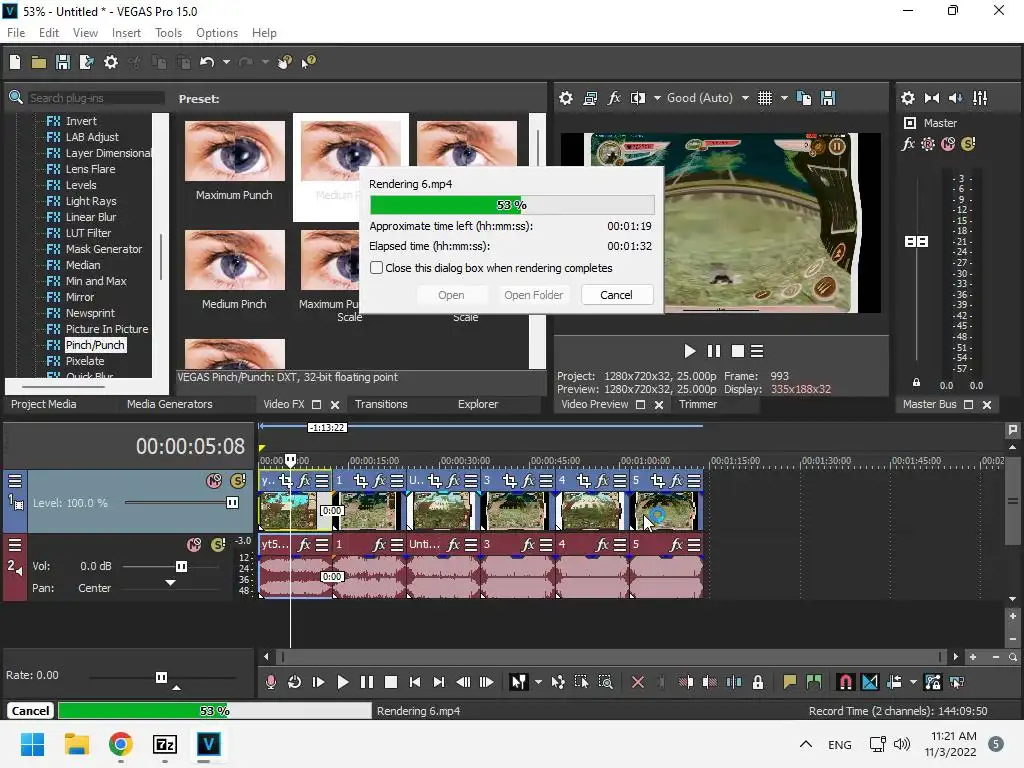Create a new project with New icon
The width and height of the screenshot is (1024, 768).
[x=15, y=62]
